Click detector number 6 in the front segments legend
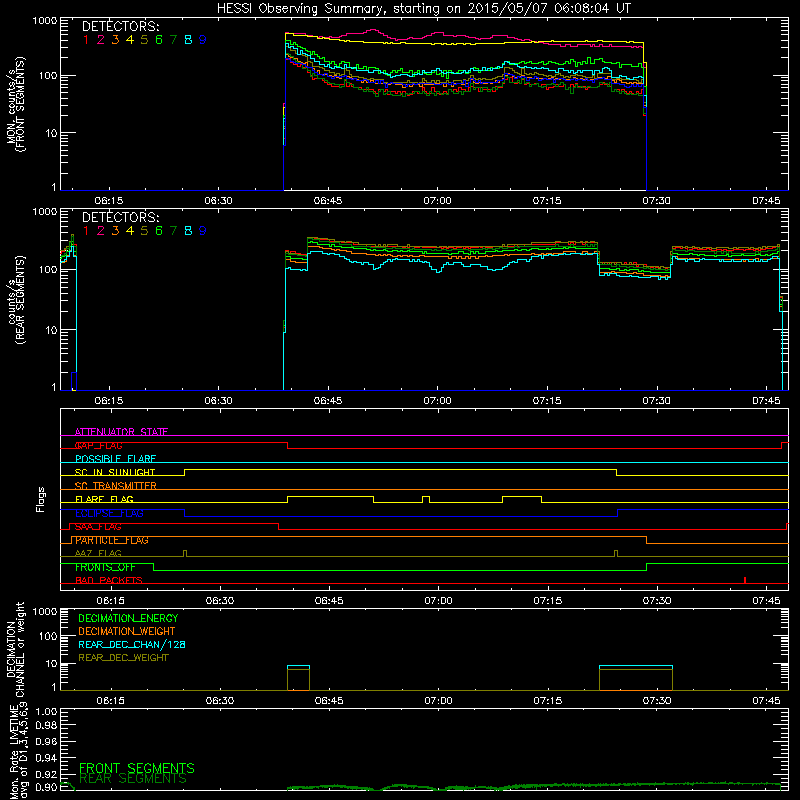 159,39
